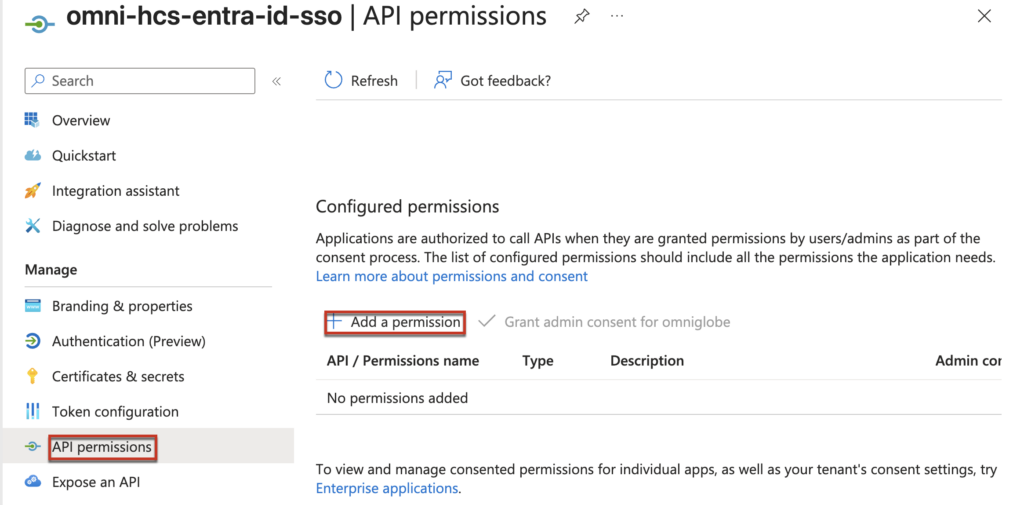Open the Got feedback? option
1024x505 pixels.
(492, 81)
